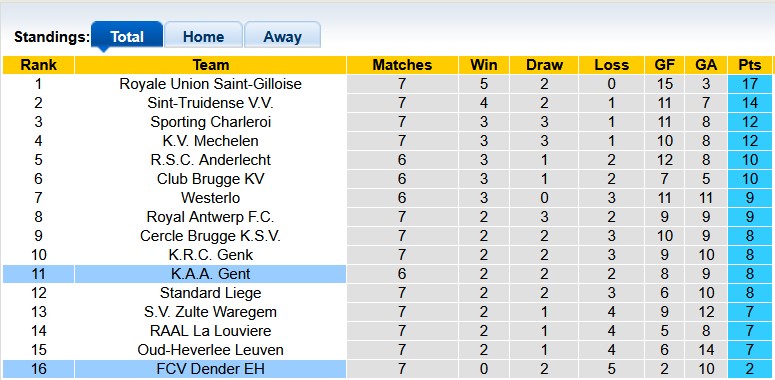The width and height of the screenshot is (775, 380).
Task: Select the Sporting Charleroi team name
Action: [211, 122]
